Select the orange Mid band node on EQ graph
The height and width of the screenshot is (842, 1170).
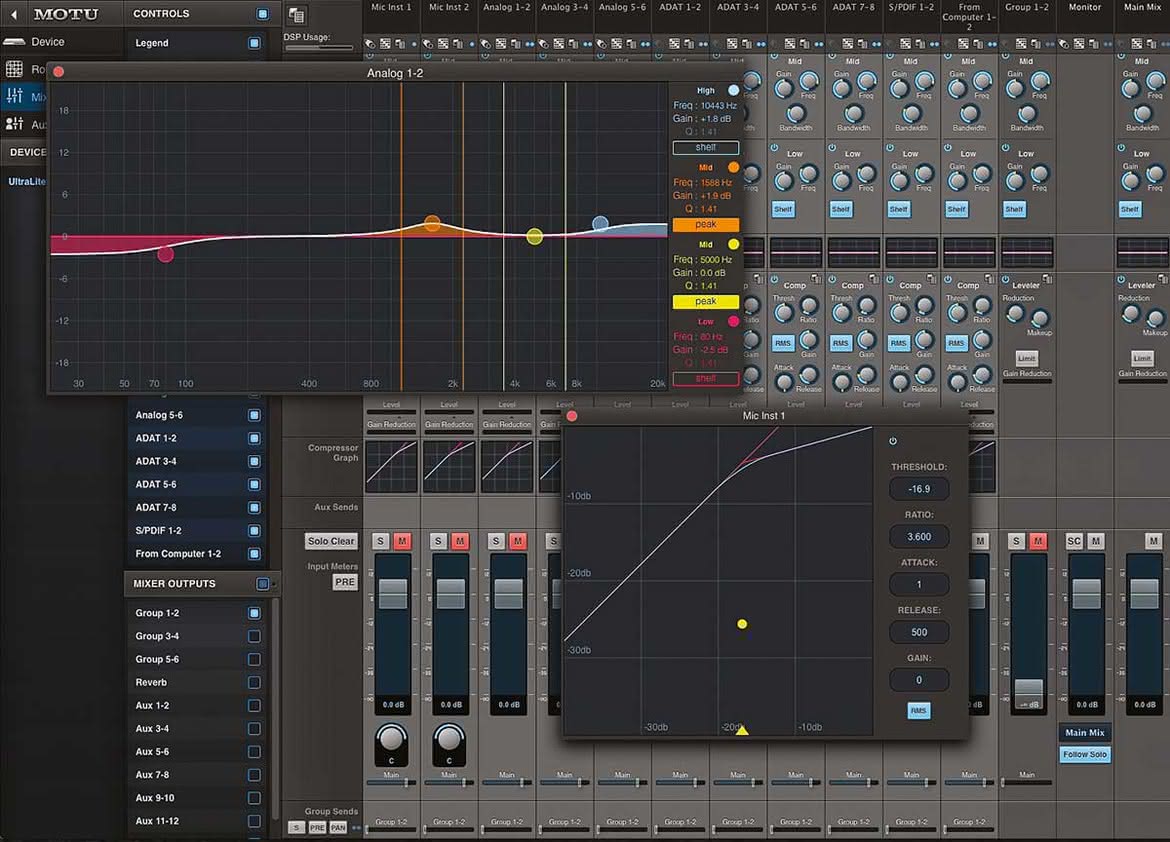[x=432, y=222]
